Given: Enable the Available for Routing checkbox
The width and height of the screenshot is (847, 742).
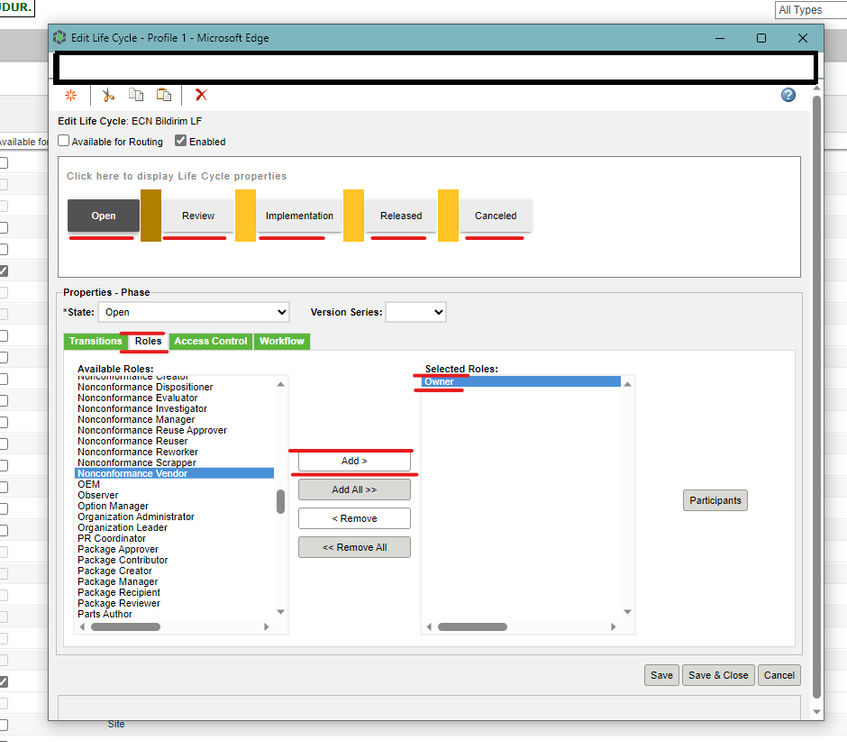Looking at the screenshot, I should click(64, 141).
